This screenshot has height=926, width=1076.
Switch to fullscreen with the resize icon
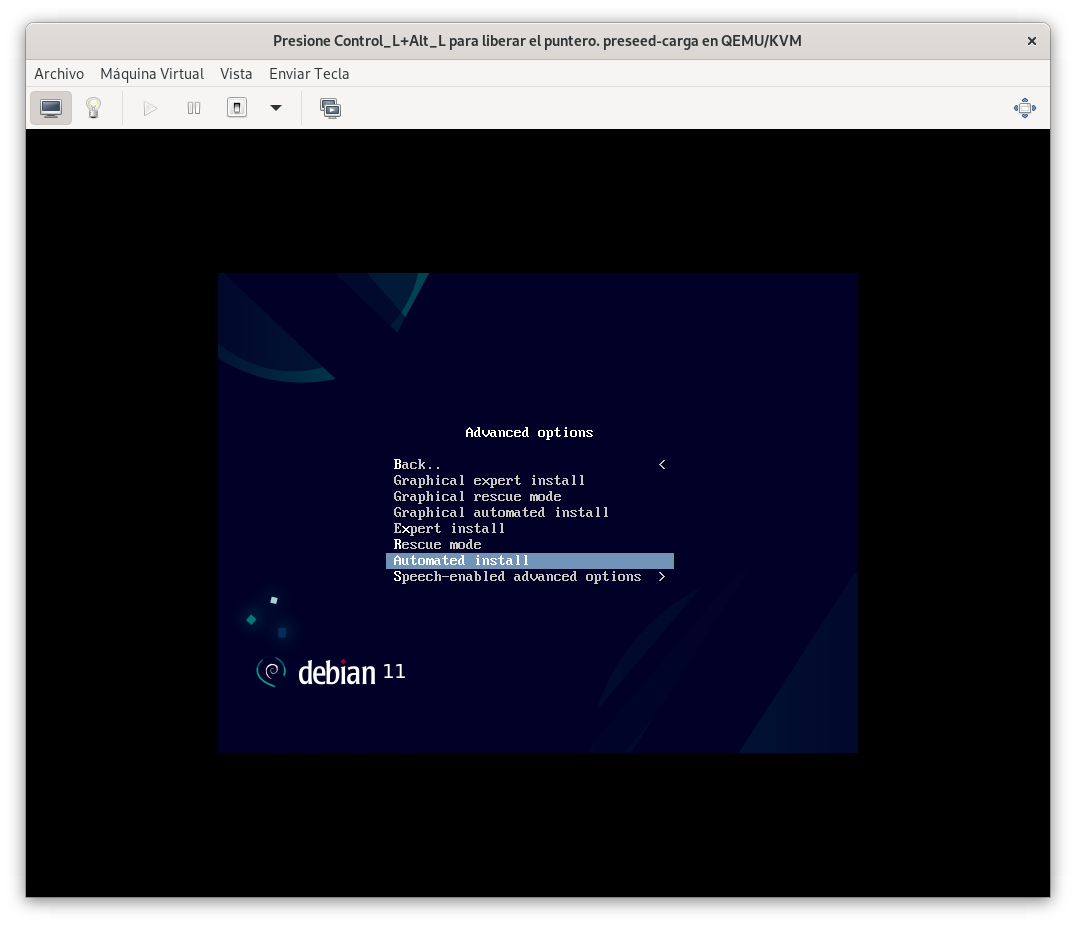(x=1024, y=108)
